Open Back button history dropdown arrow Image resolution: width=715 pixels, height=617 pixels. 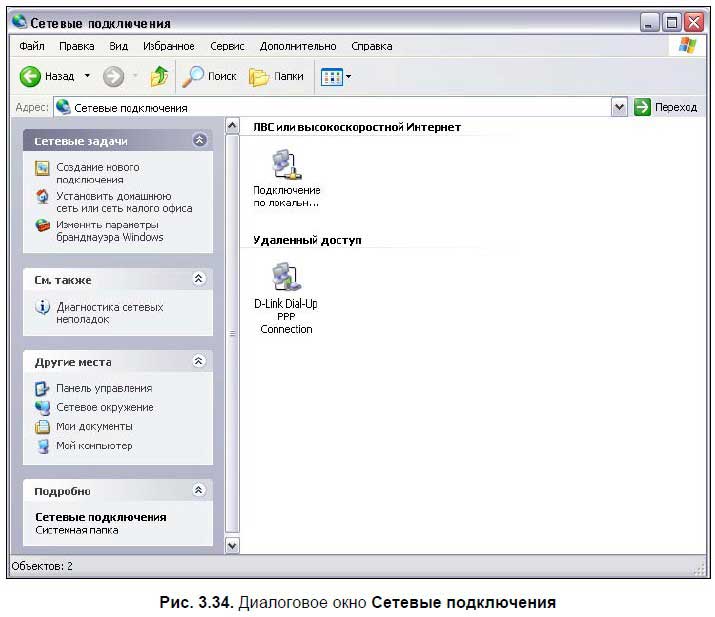pyautogui.click(x=87, y=76)
